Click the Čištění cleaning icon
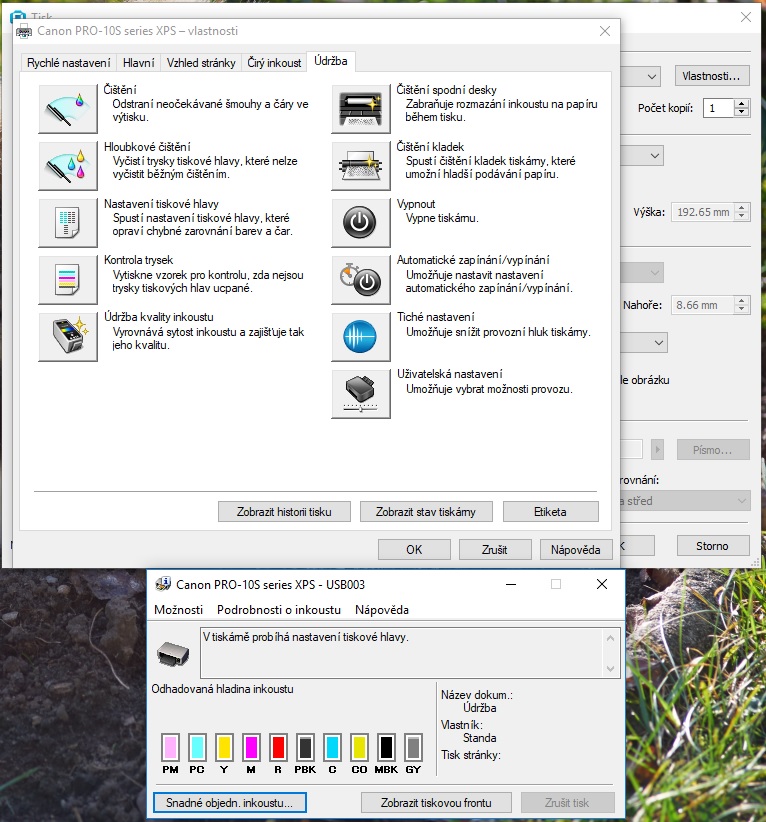 (x=67, y=109)
